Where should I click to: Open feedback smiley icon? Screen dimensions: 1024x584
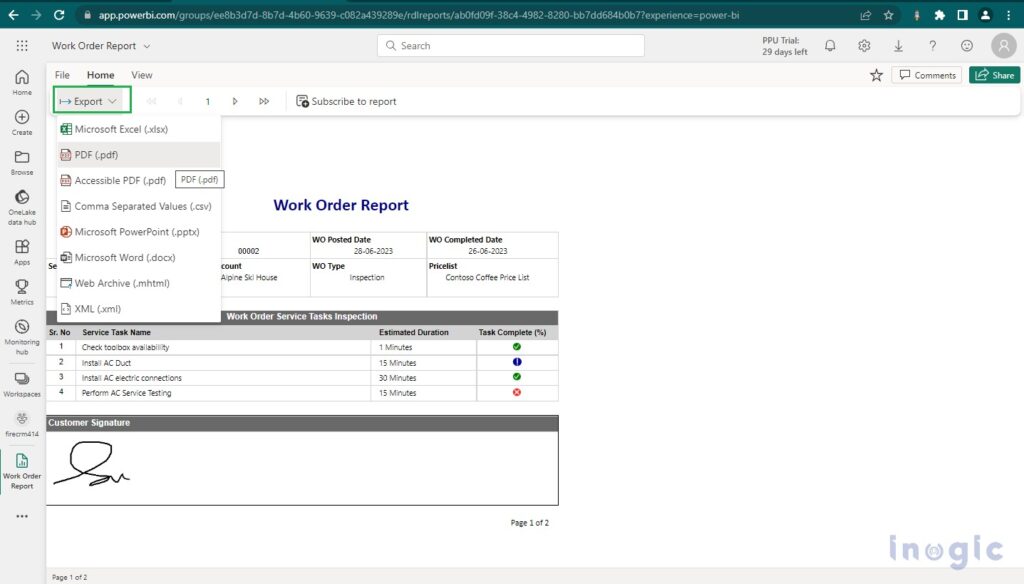click(967, 46)
